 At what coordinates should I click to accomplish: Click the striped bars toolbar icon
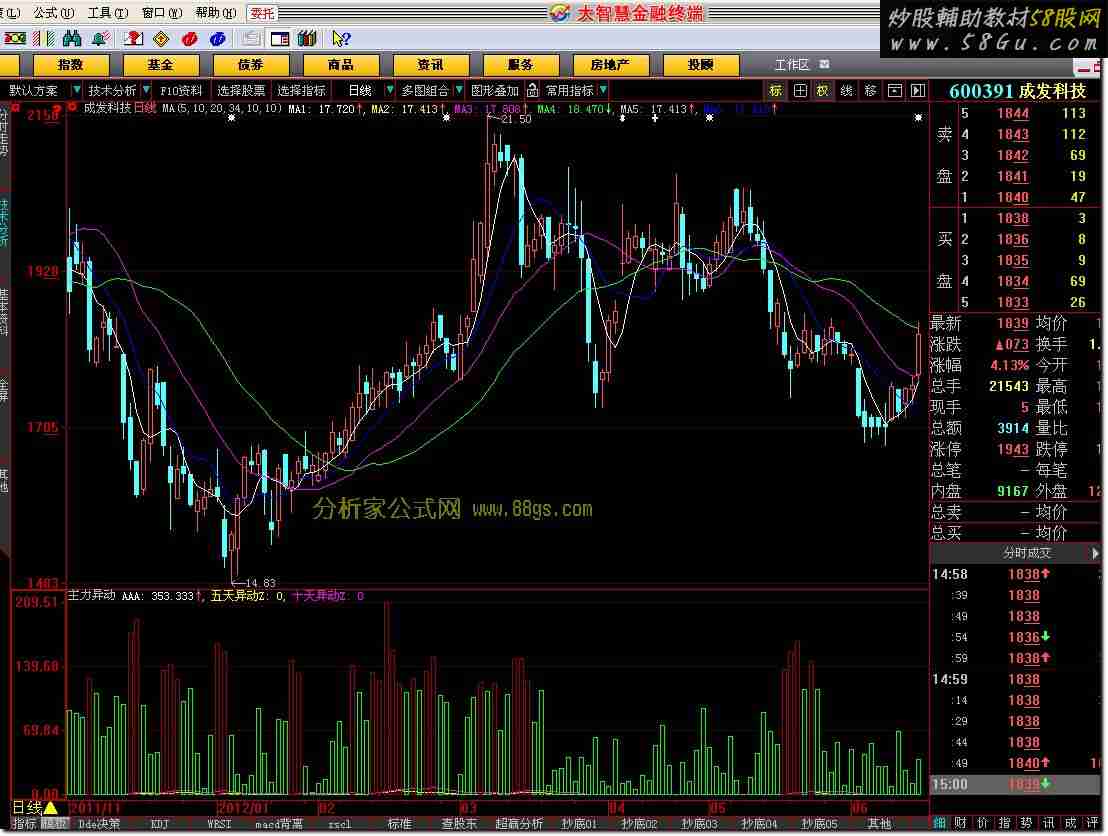point(44,39)
